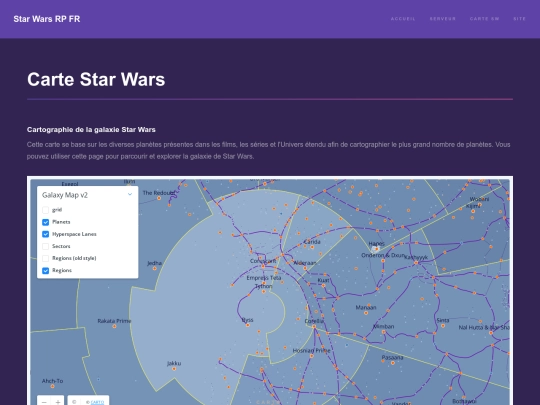540x405 pixels.
Task: Select the Byss planet marker
Action: tap(248, 325)
